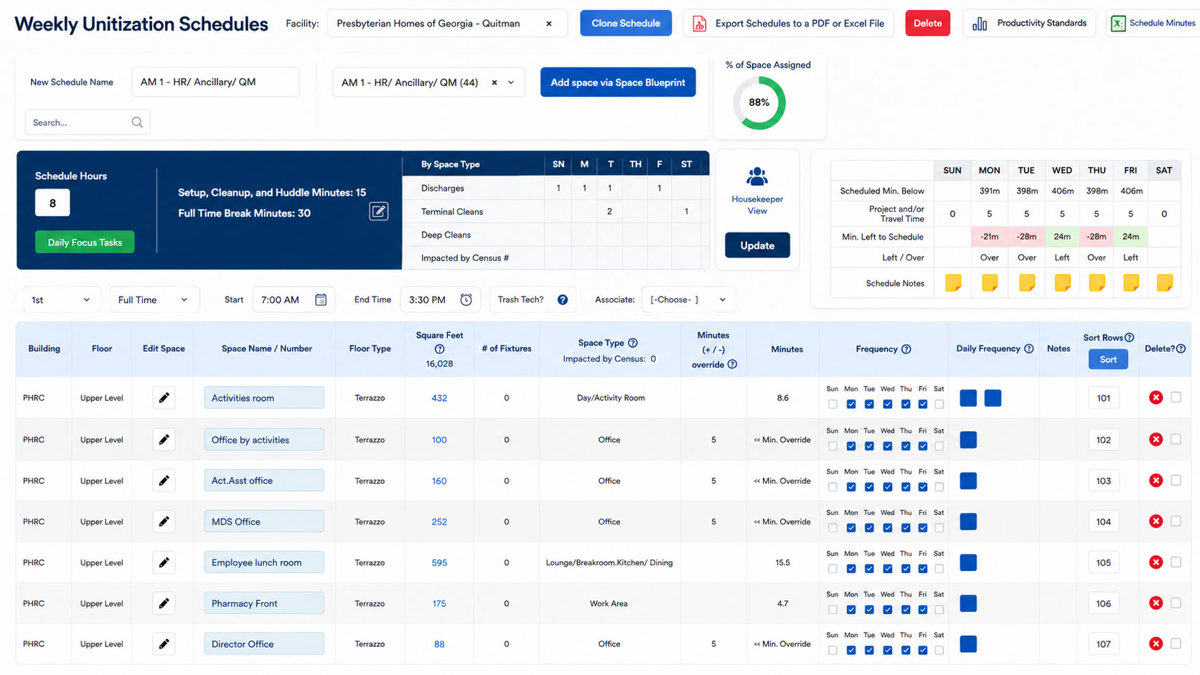Click the red delete X for row 107

(x=1156, y=644)
